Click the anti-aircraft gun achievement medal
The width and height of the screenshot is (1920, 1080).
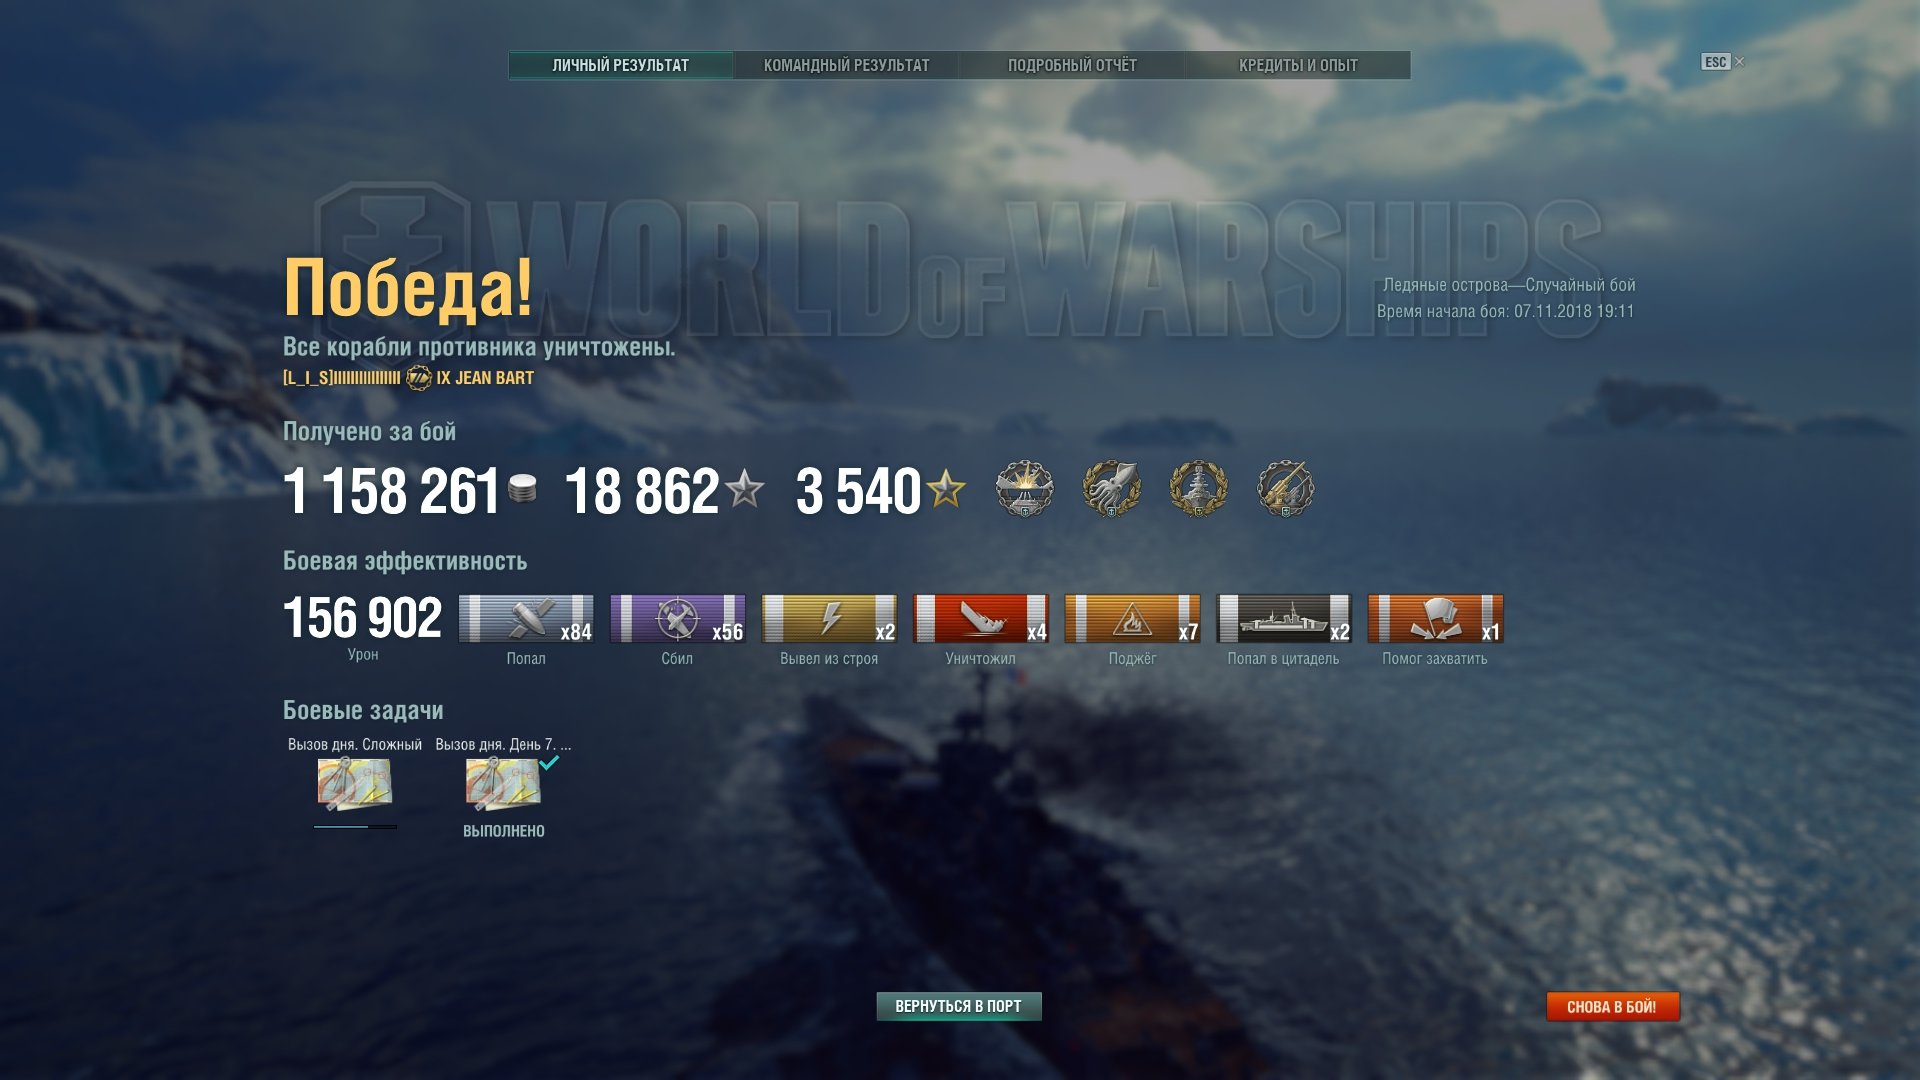[1285, 489]
